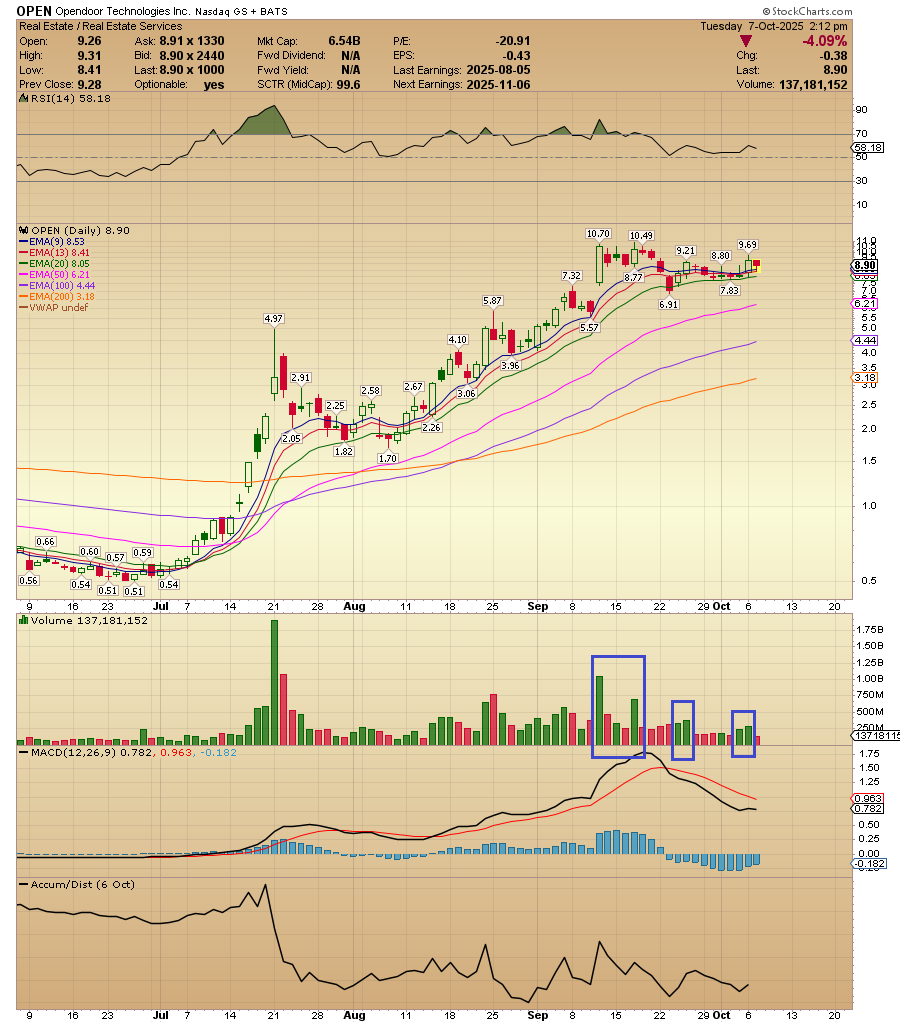
Task: Click the High price 9.31
Action: pyautogui.click(x=89, y=56)
